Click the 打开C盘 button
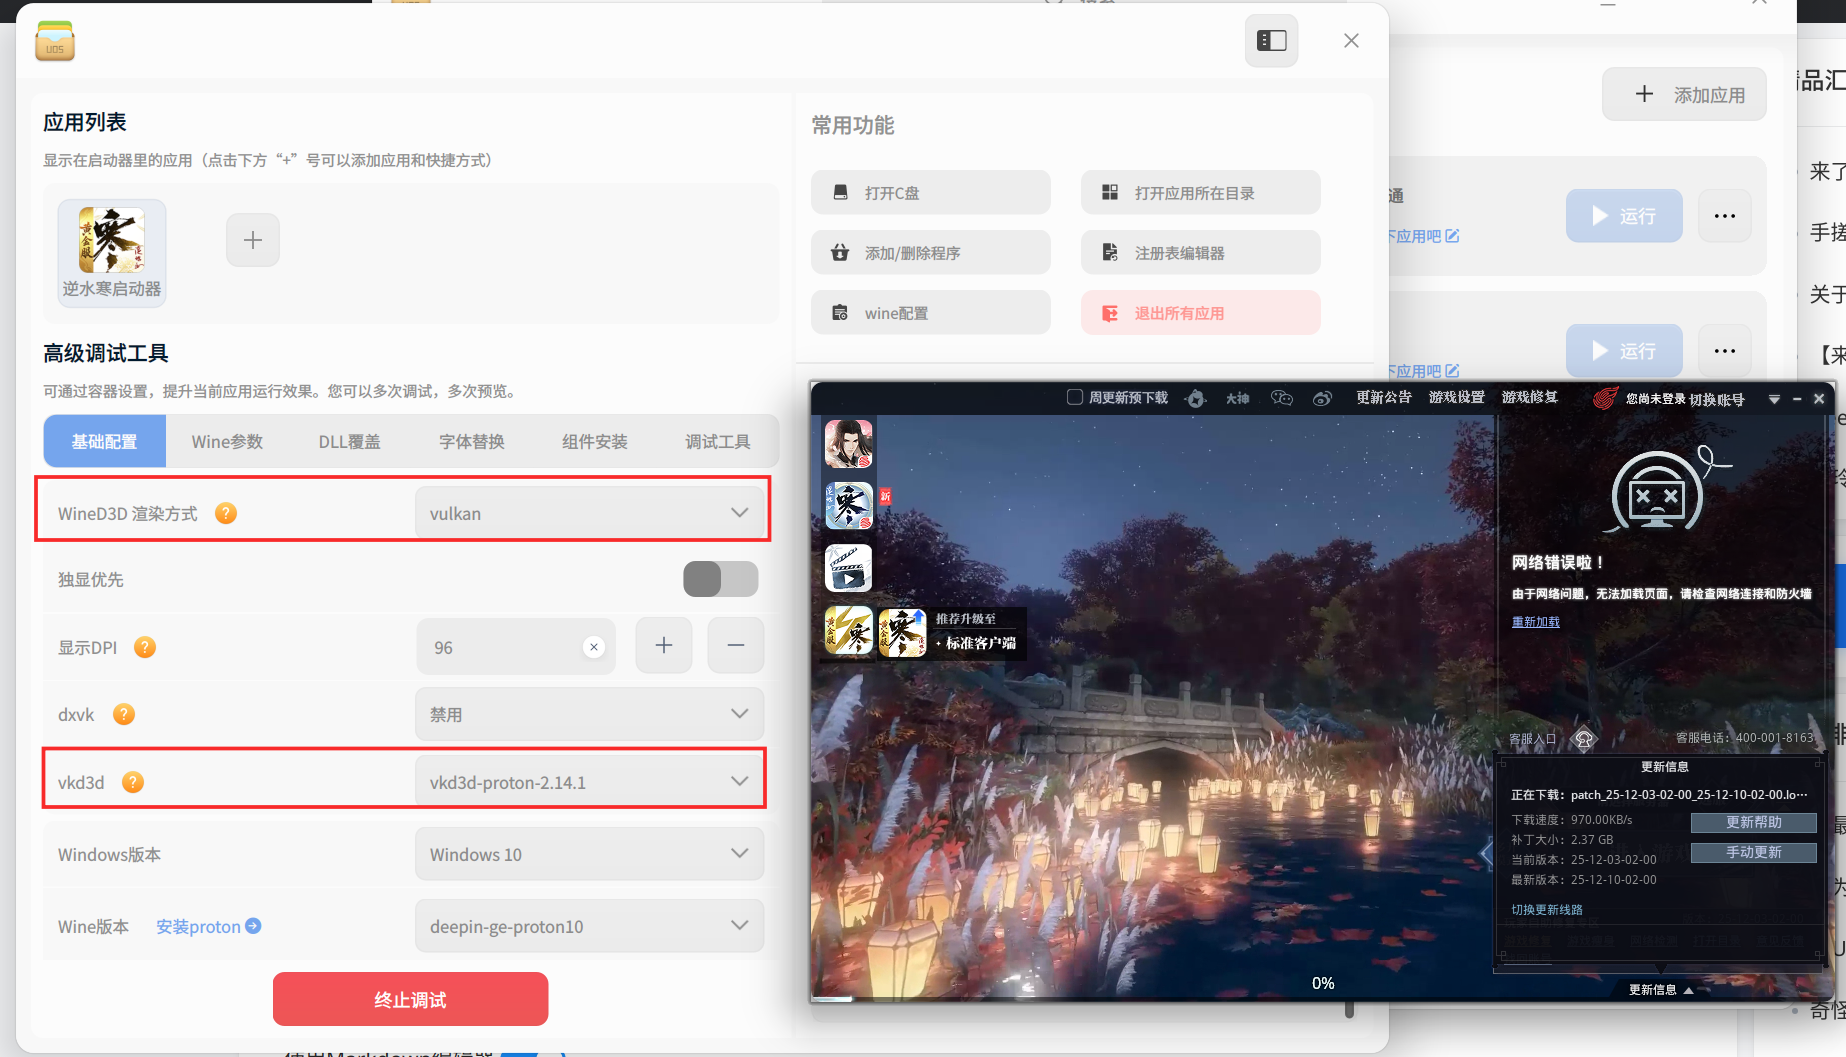Screen dimensions: 1846x1057 [x=931, y=192]
